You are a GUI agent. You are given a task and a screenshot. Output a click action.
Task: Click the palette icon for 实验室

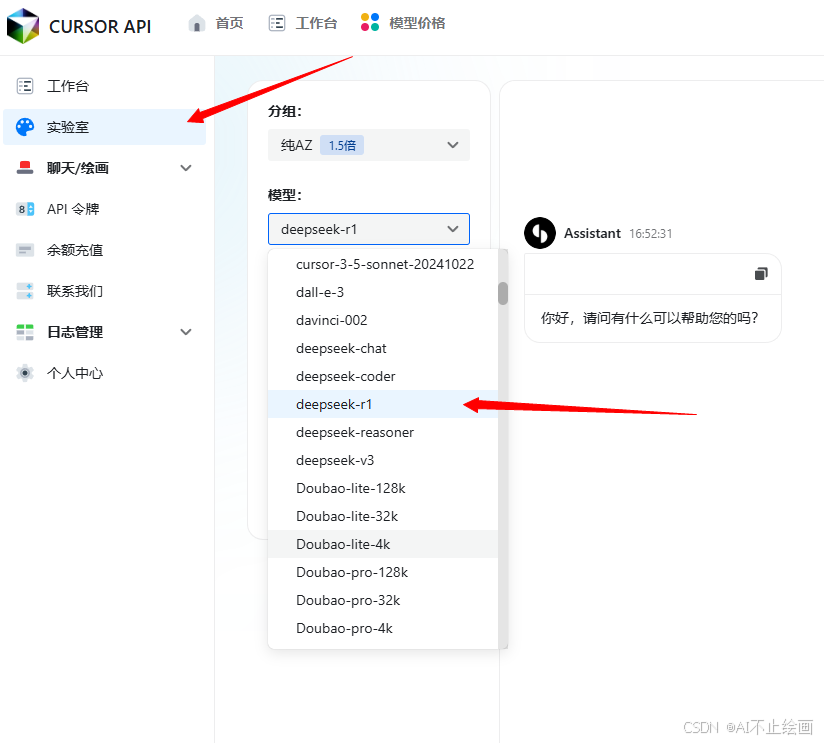click(25, 127)
